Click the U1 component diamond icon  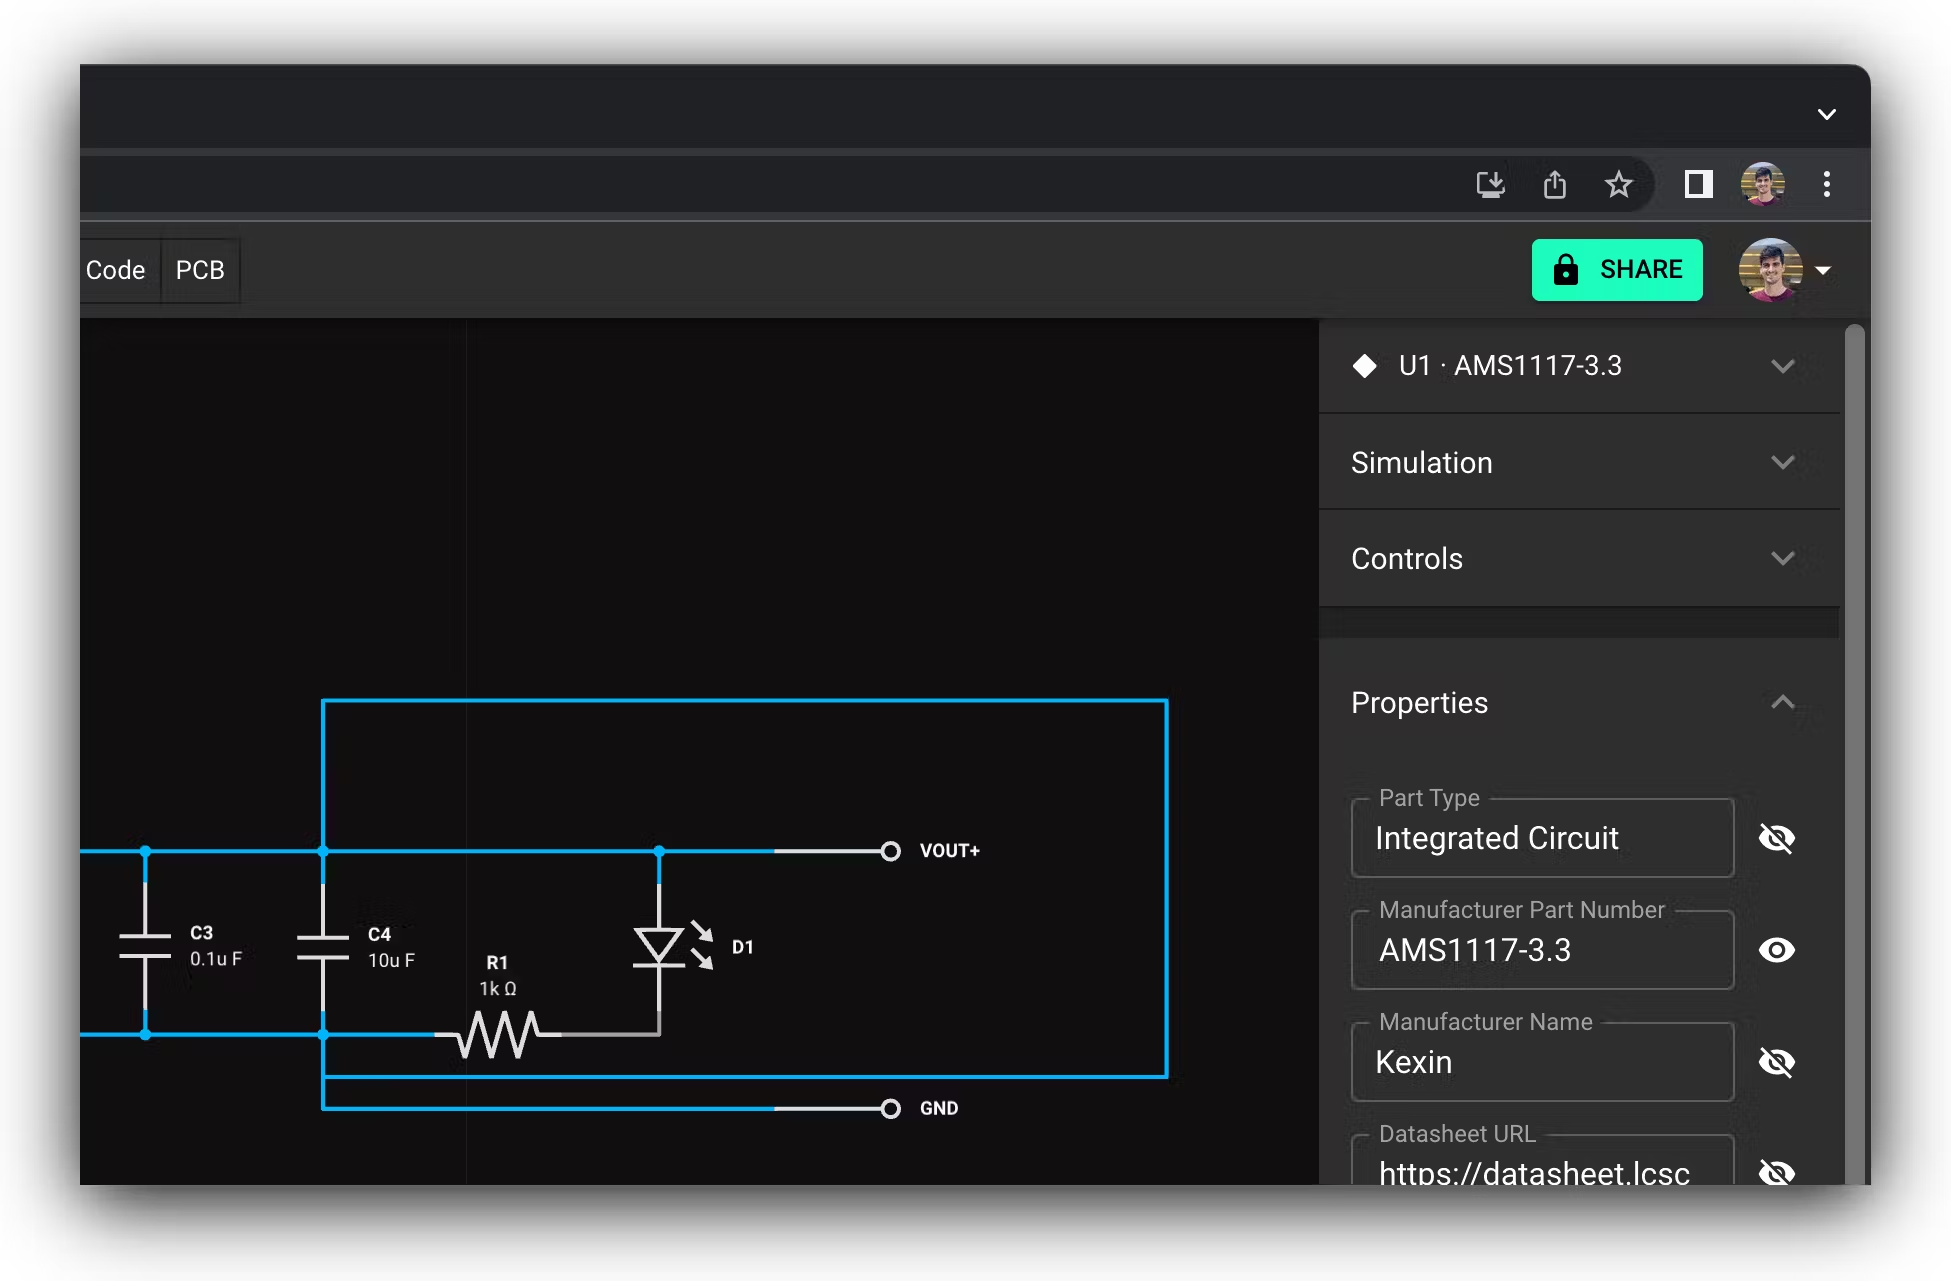pyautogui.click(x=1366, y=366)
